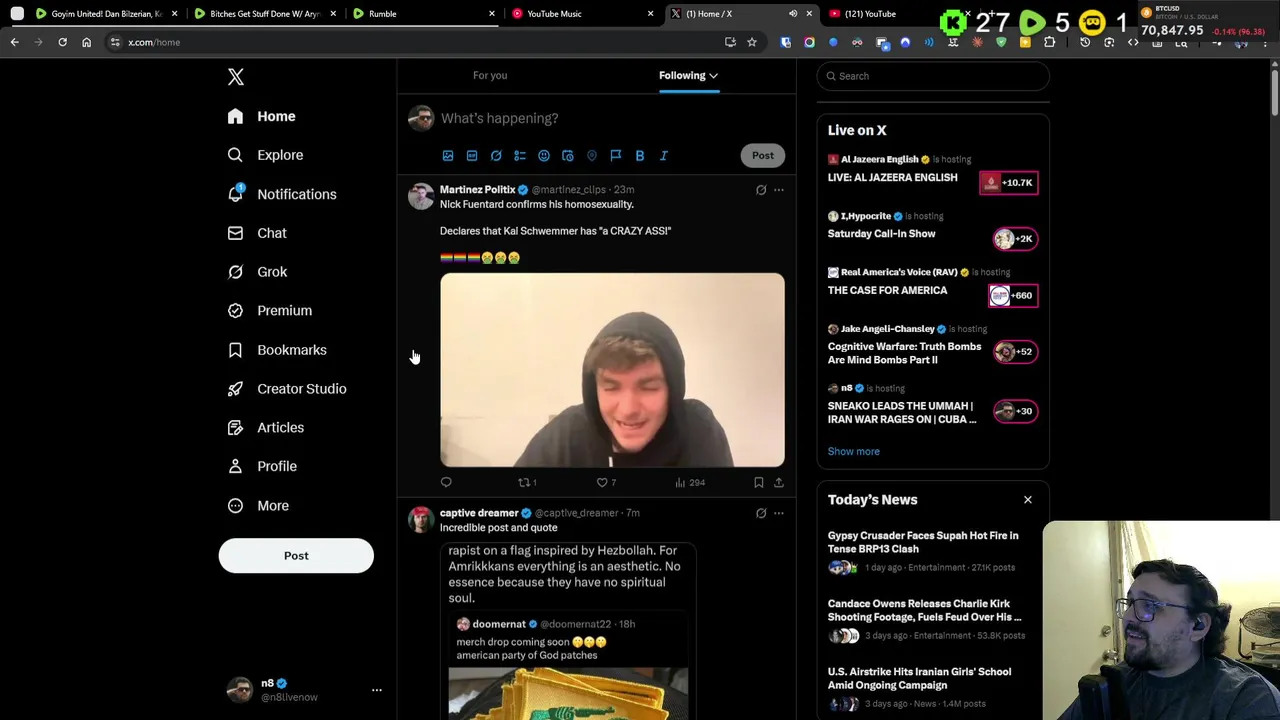
Task: Tag location icon in composer
Action: pyautogui.click(x=592, y=156)
